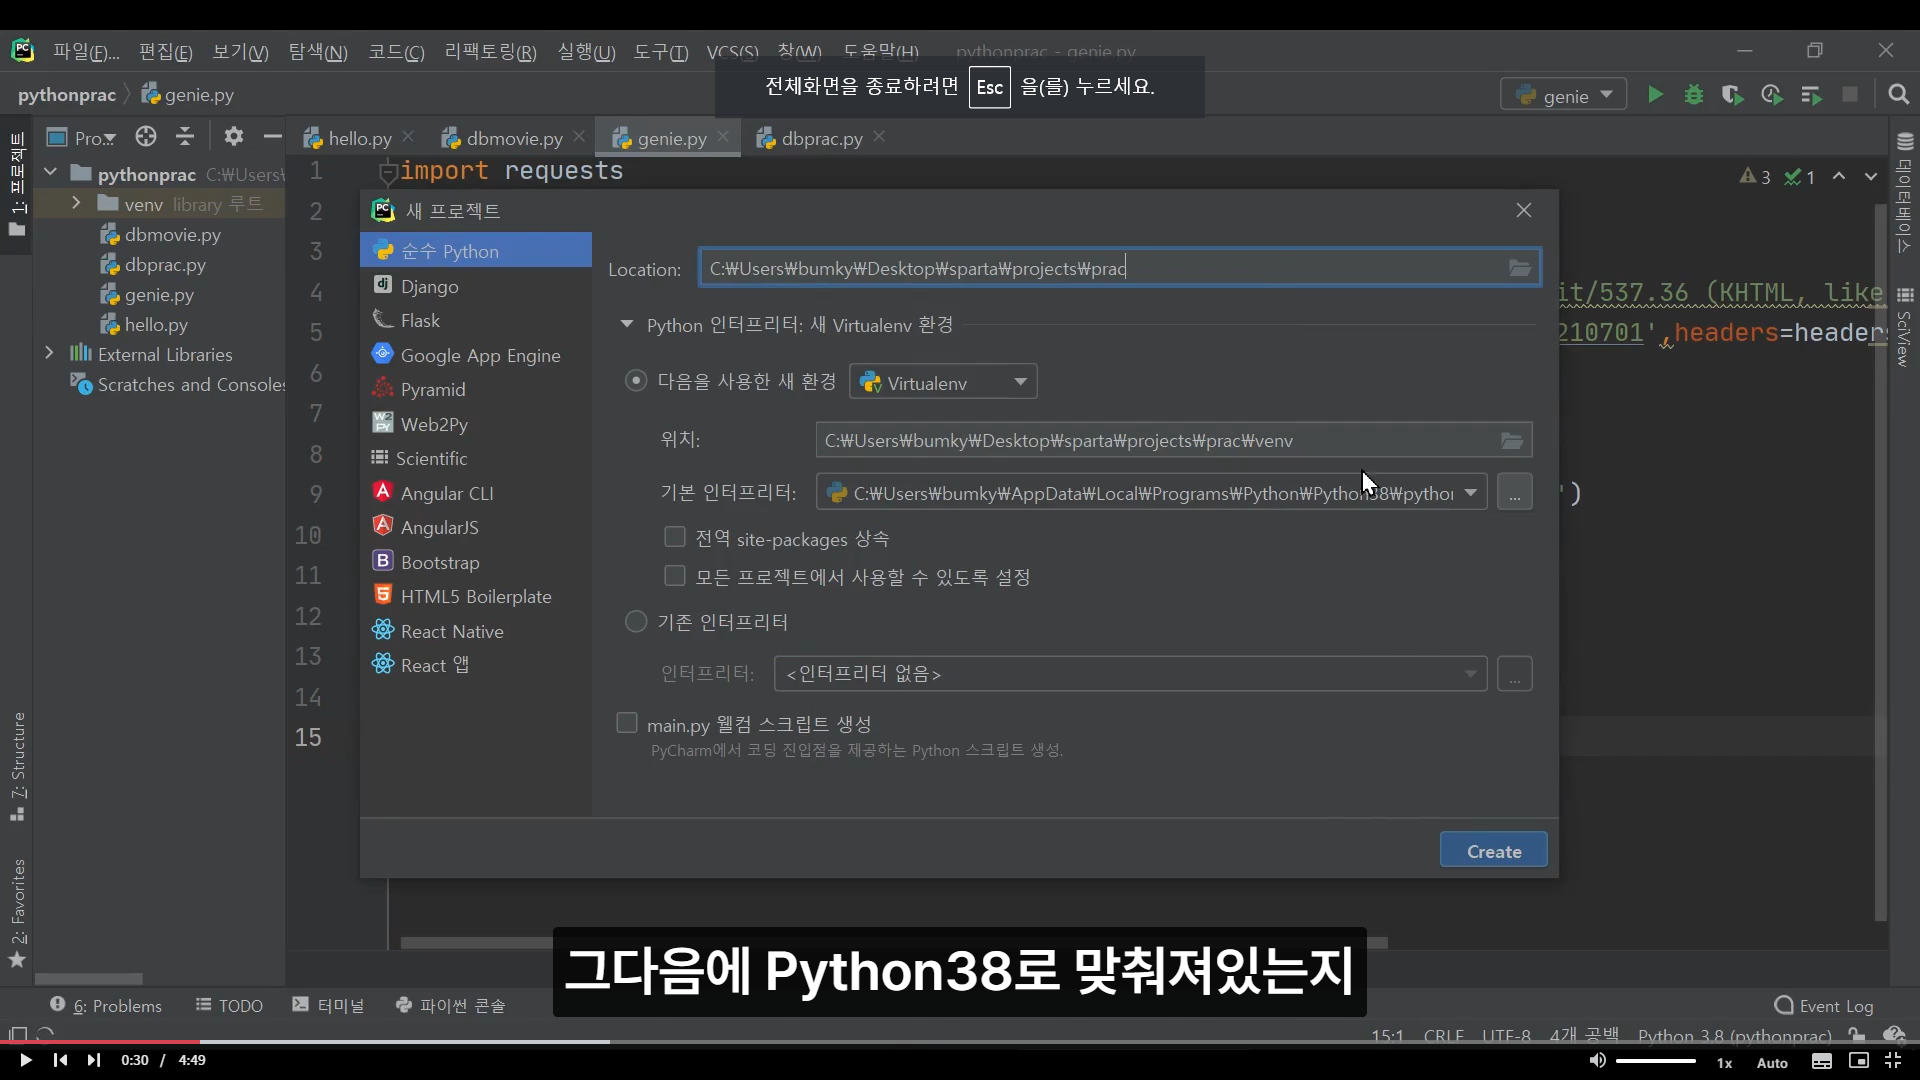Select Angular CLI project type

click(476, 493)
